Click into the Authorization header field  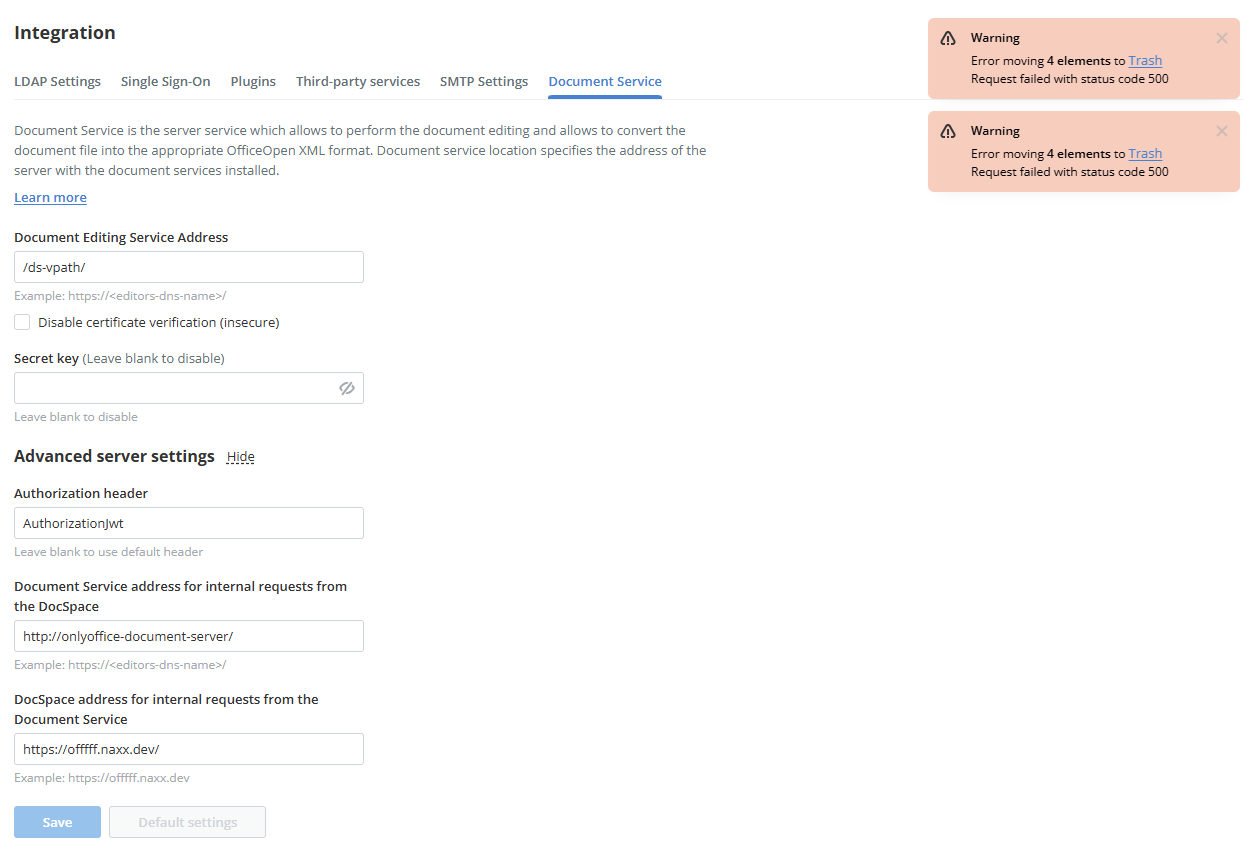tap(189, 523)
